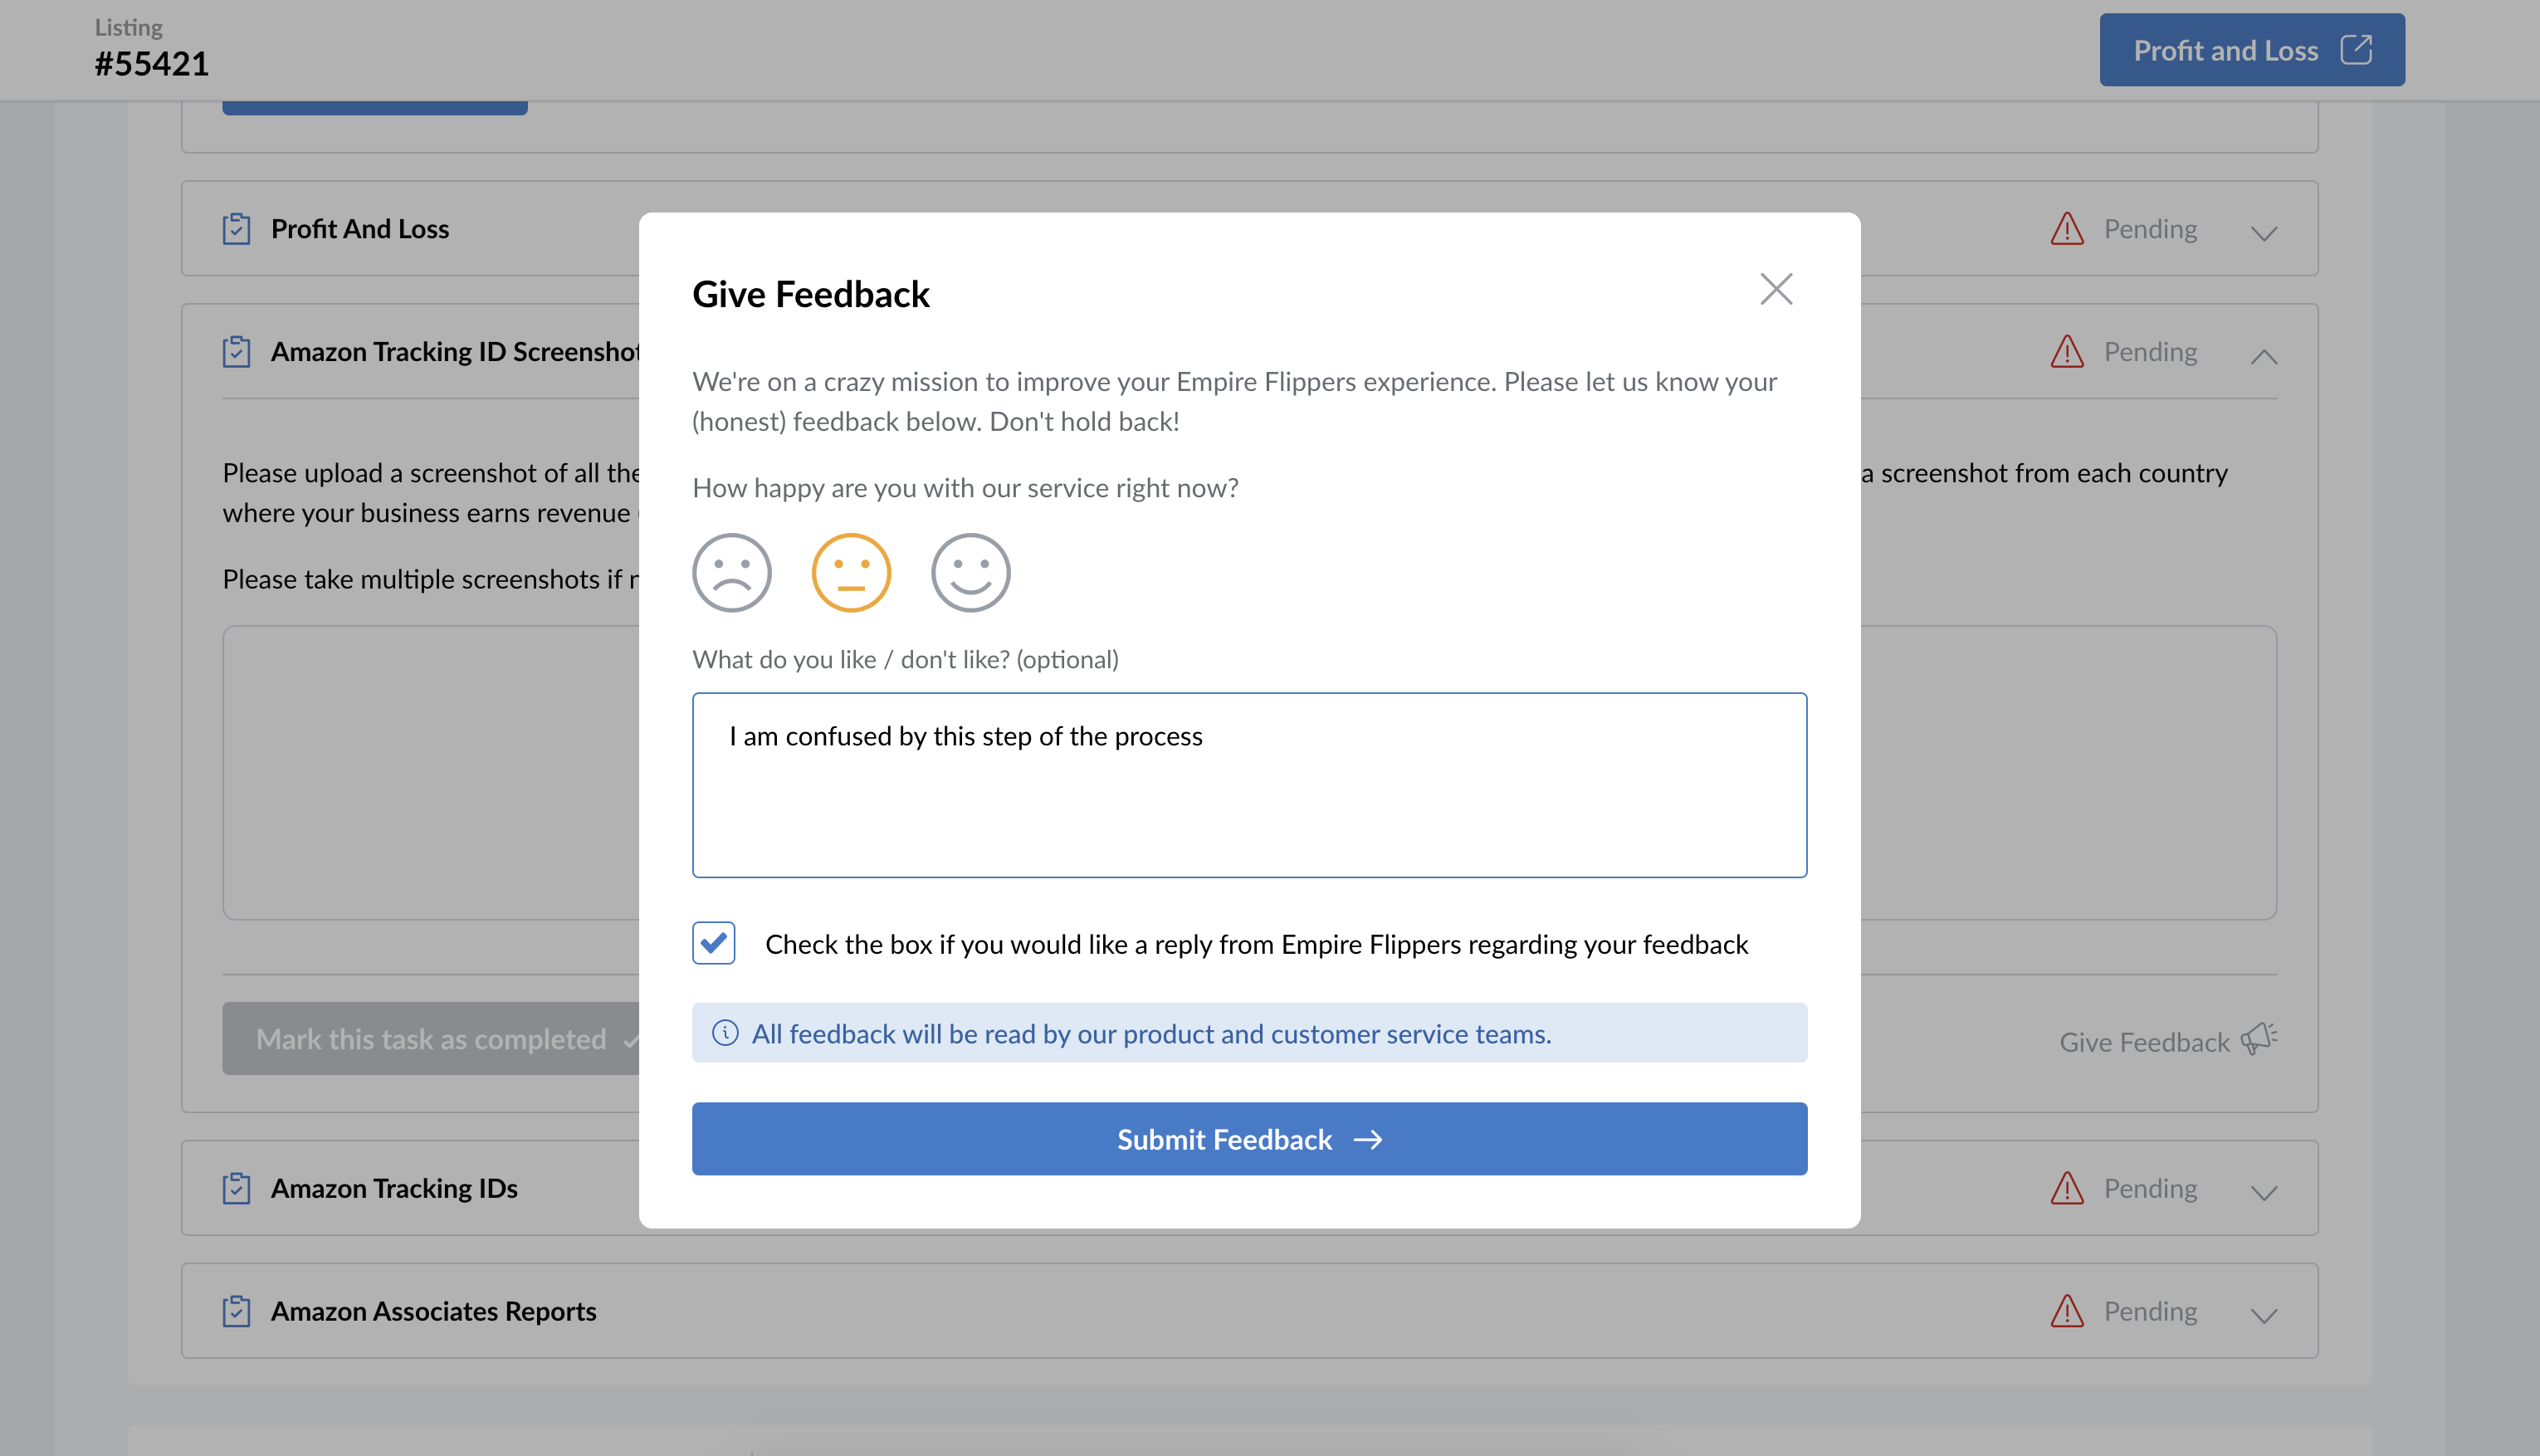The image size is (2540, 1456).
Task: Click the Give Feedback dialog heading
Action: click(x=811, y=294)
